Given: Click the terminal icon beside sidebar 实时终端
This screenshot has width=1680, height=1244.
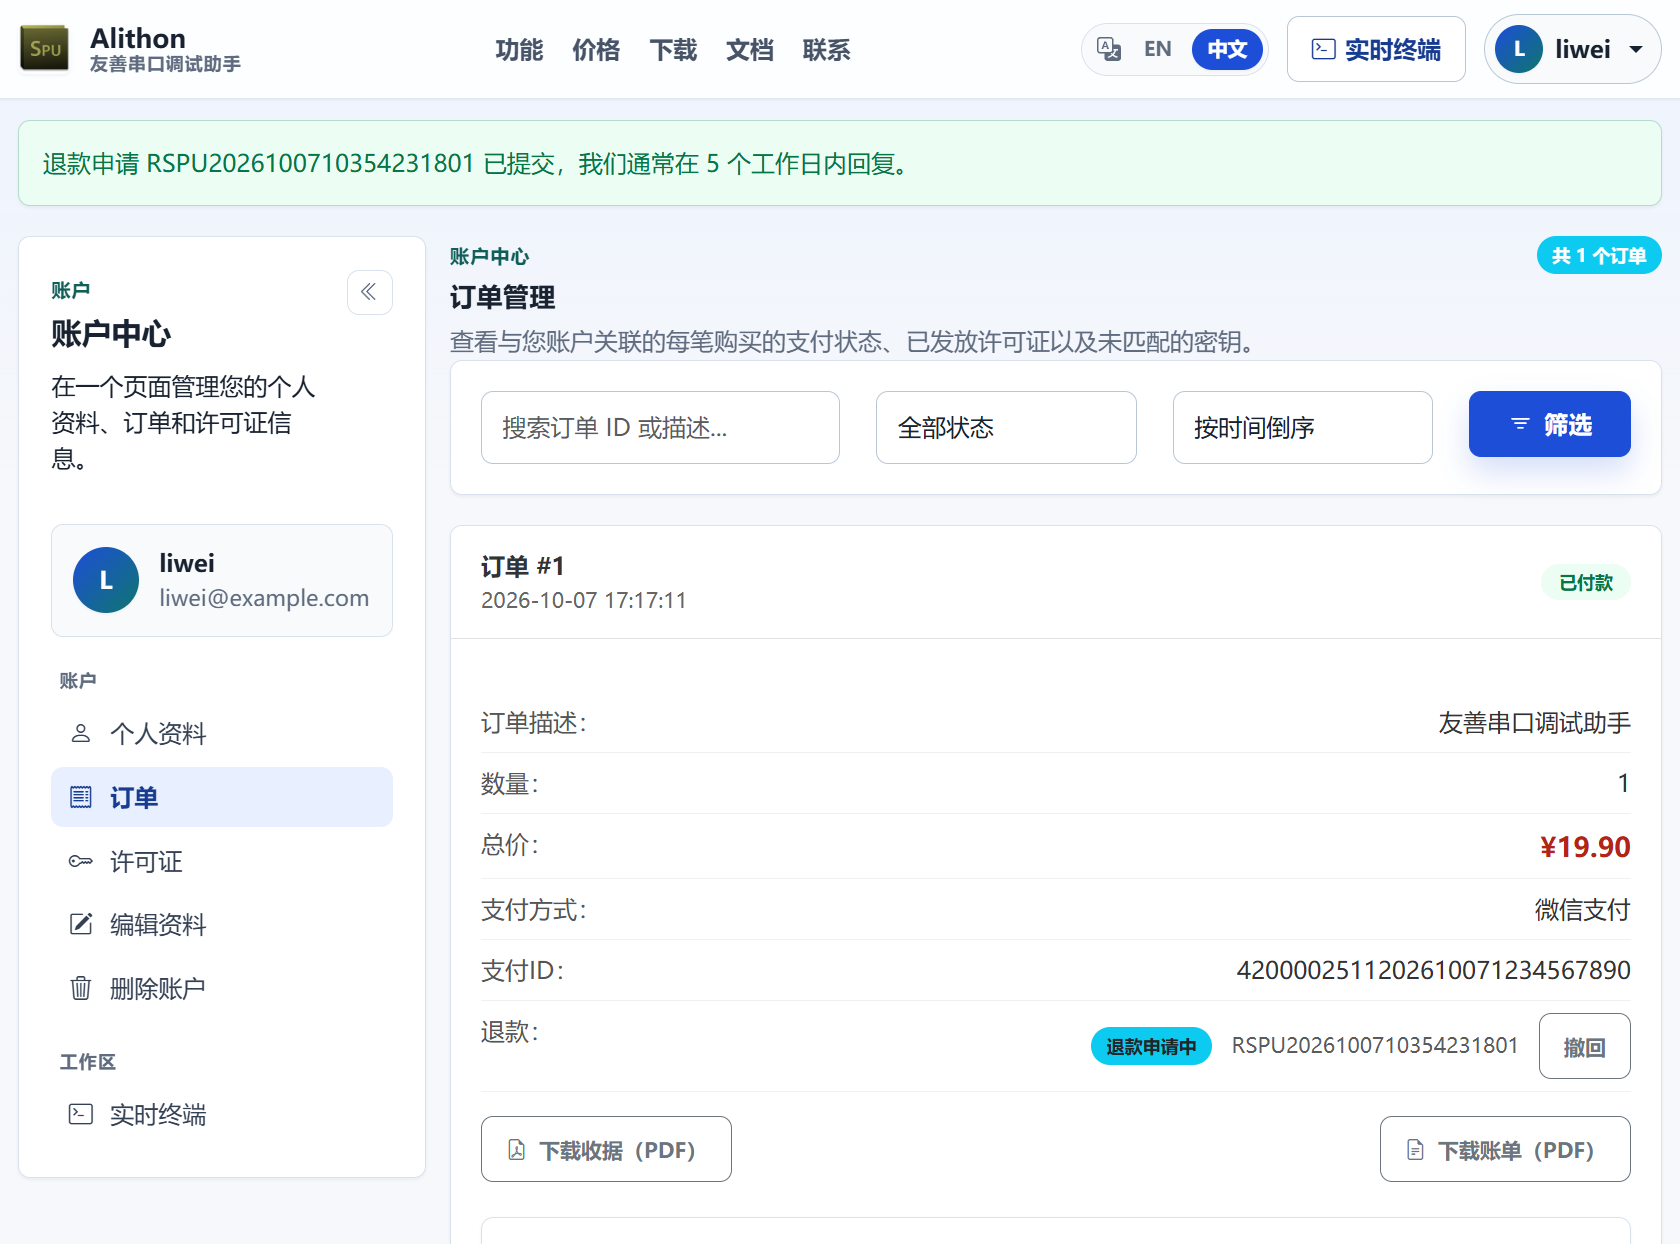Looking at the screenshot, I should (81, 1114).
